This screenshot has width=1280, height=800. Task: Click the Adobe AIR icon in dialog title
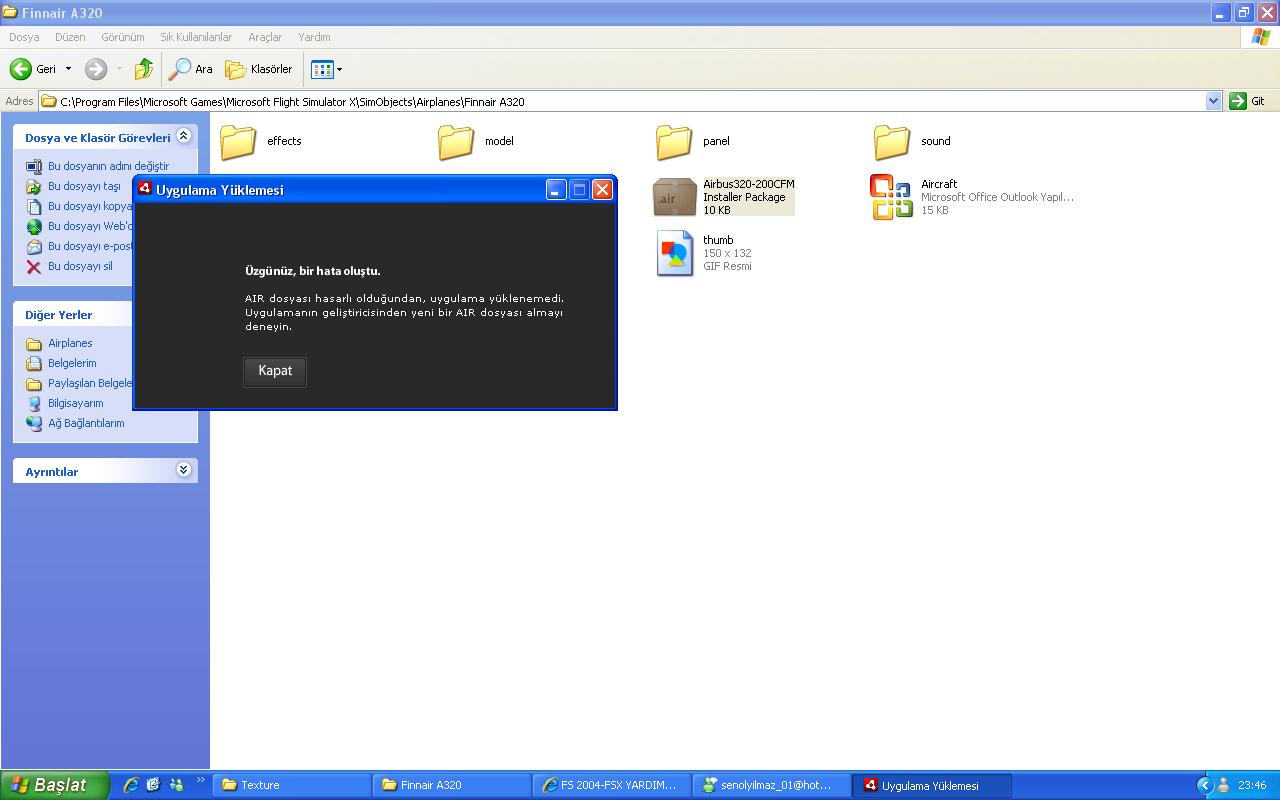point(145,189)
